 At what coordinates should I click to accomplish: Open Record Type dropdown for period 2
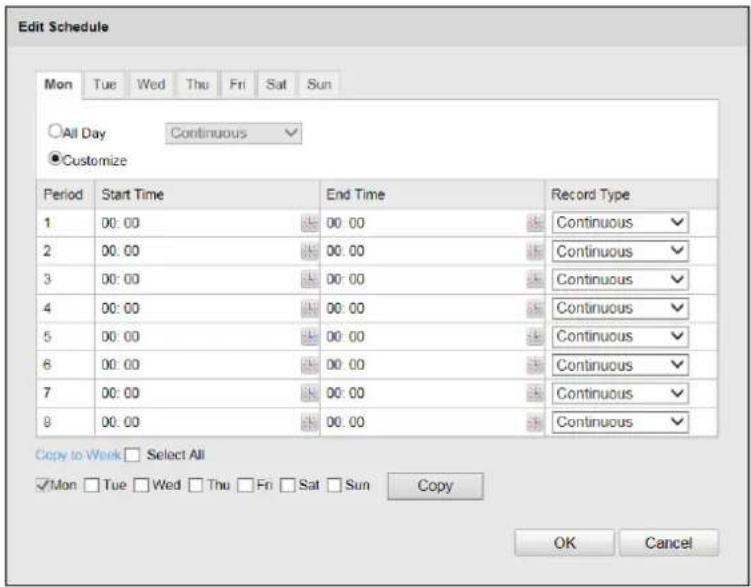620,251
